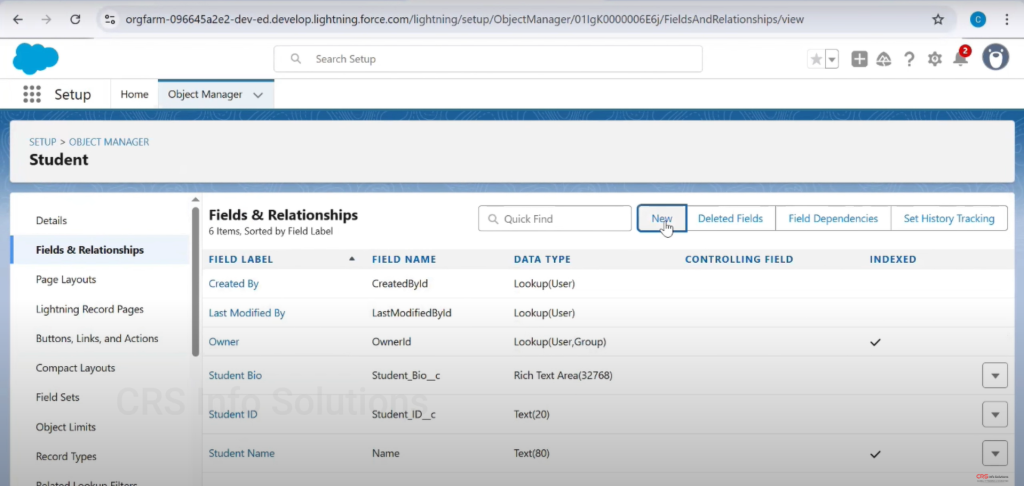Click the Favorites star in Salesforce header
Viewport: 1024px width, 486px height.
(x=816, y=59)
